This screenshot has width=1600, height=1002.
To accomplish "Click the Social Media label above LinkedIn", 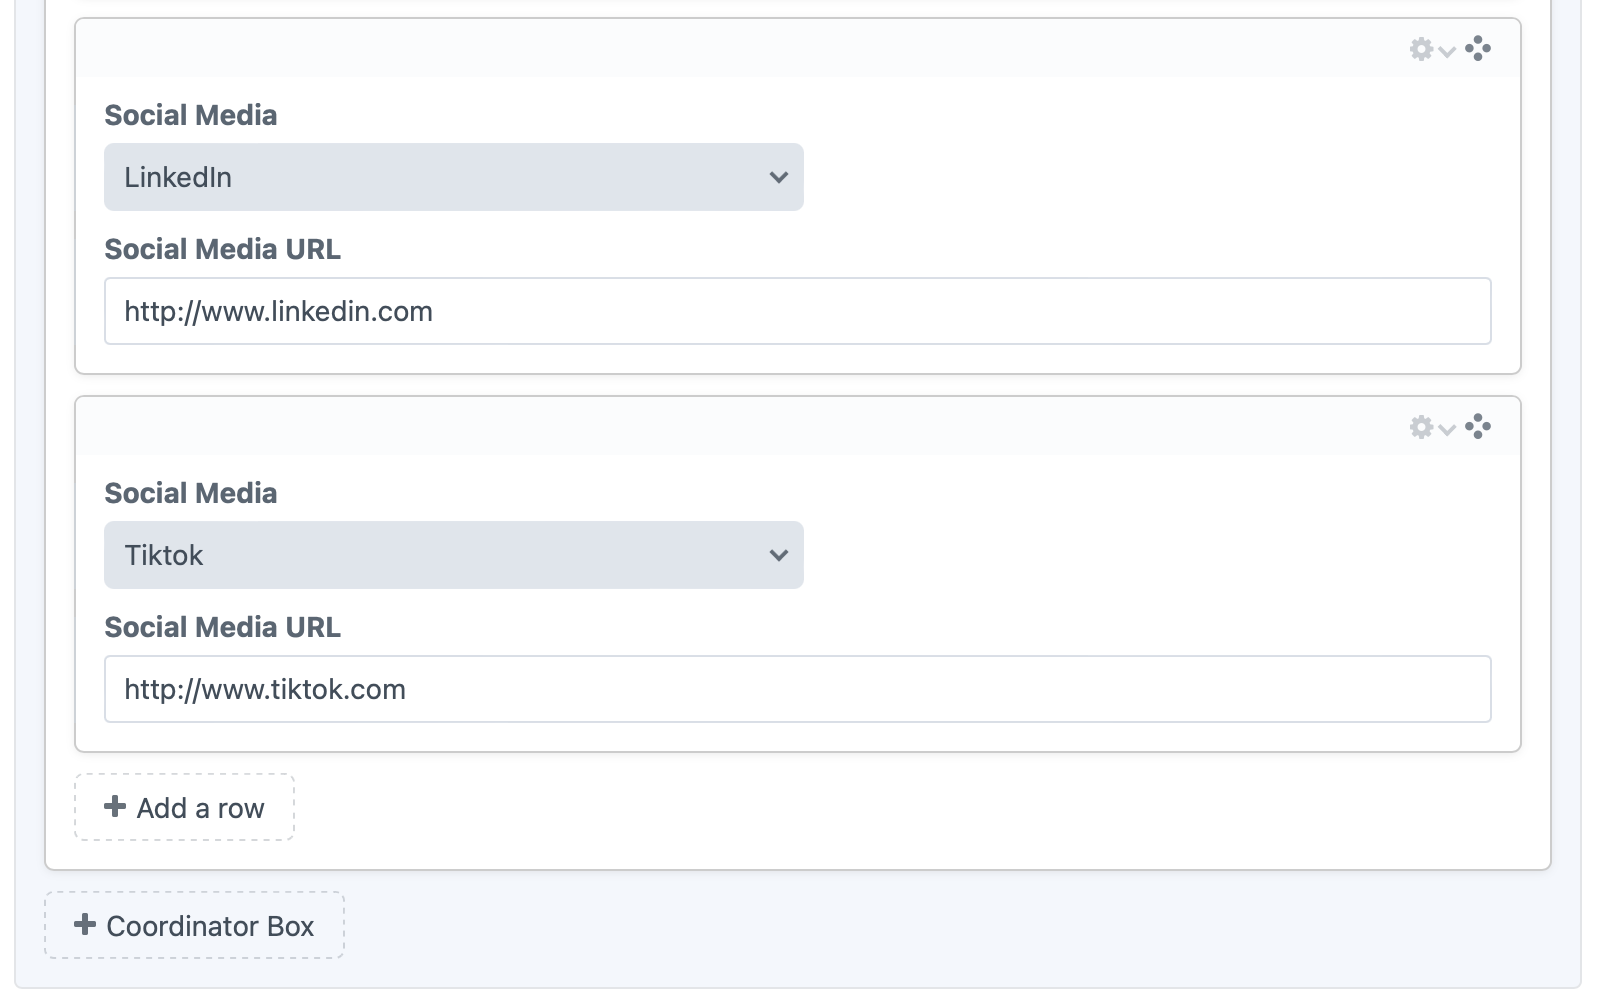I will pyautogui.click(x=191, y=115).
